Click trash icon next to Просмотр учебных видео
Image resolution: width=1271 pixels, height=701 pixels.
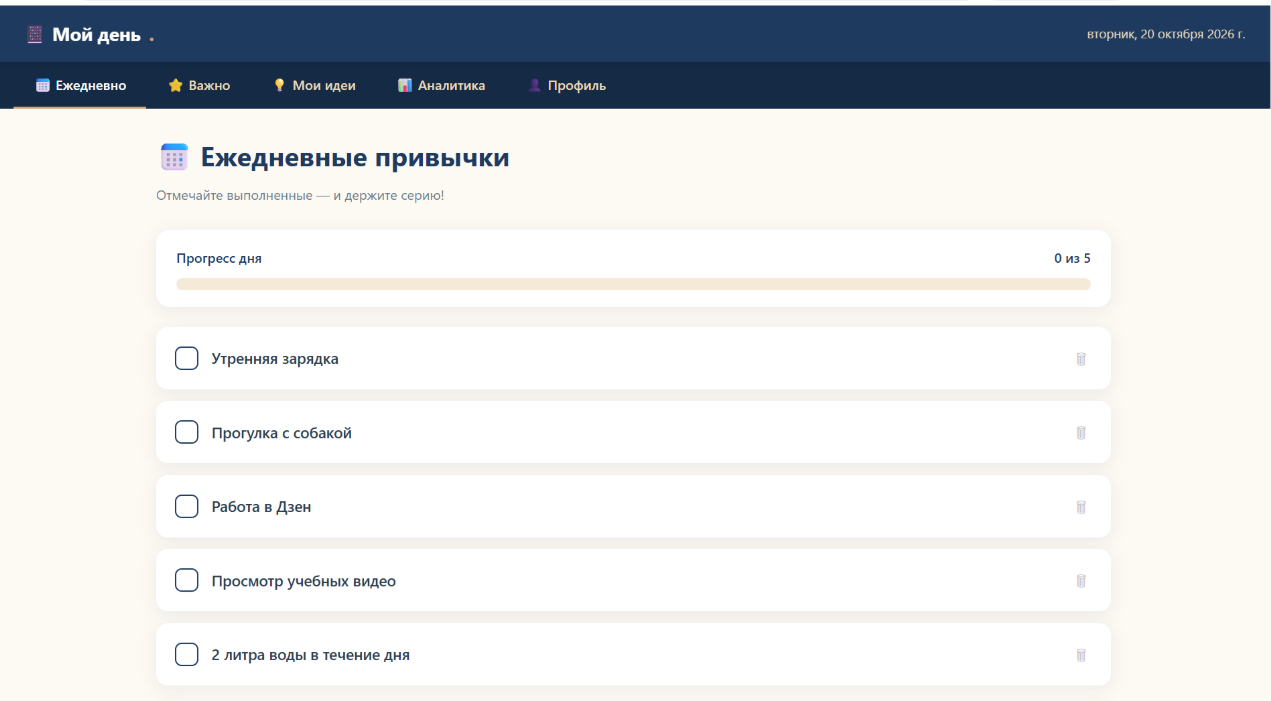pos(1080,581)
